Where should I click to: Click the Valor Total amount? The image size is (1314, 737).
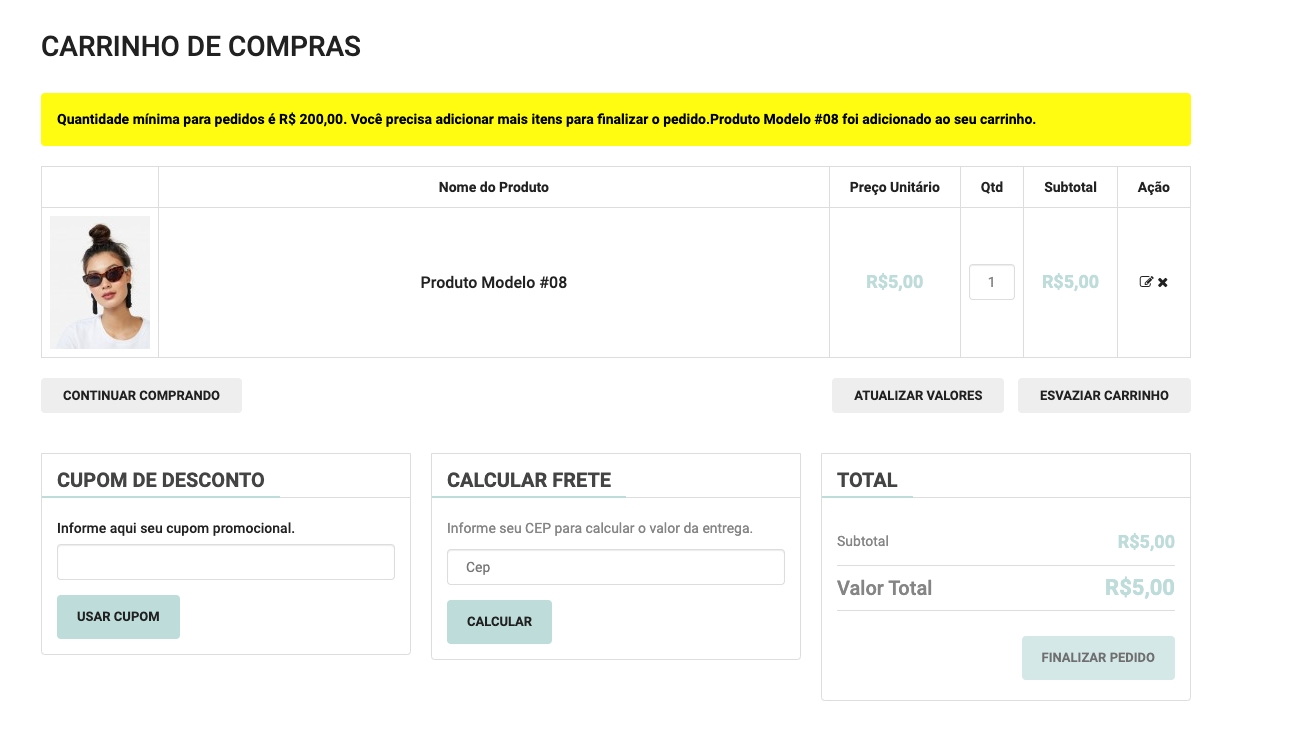(x=1139, y=587)
